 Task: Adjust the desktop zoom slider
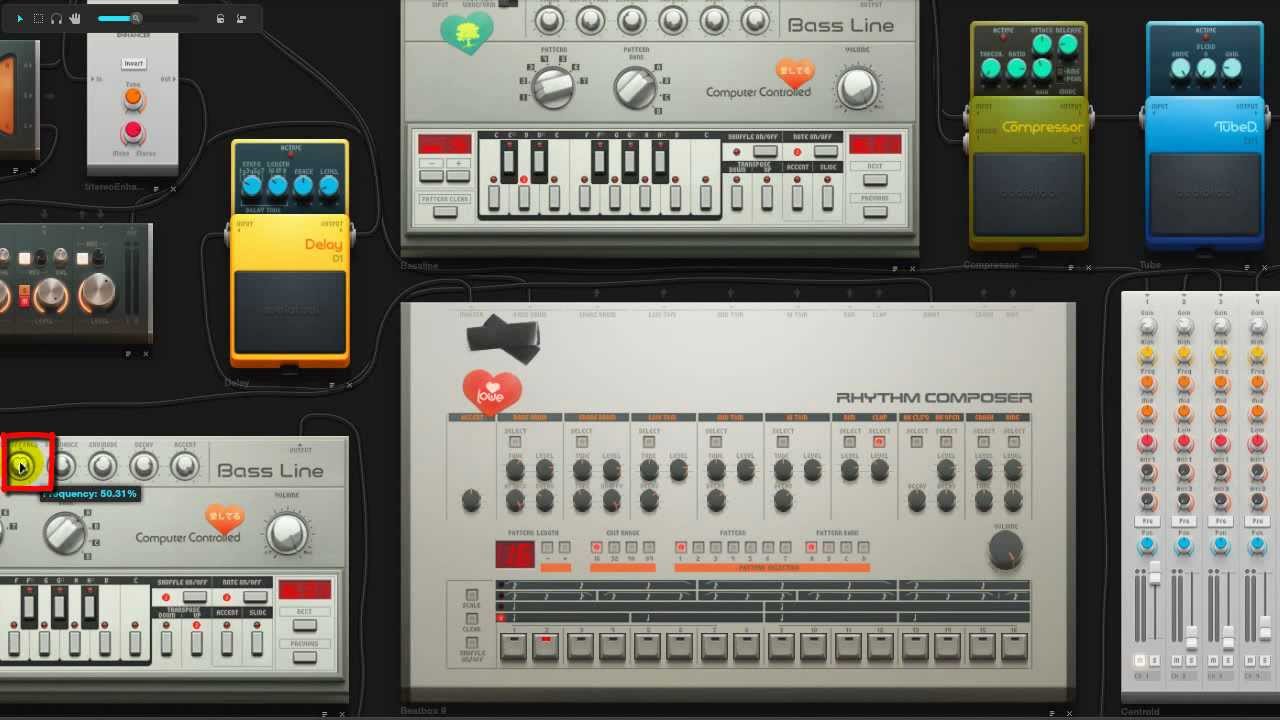pyautogui.click(x=148, y=18)
